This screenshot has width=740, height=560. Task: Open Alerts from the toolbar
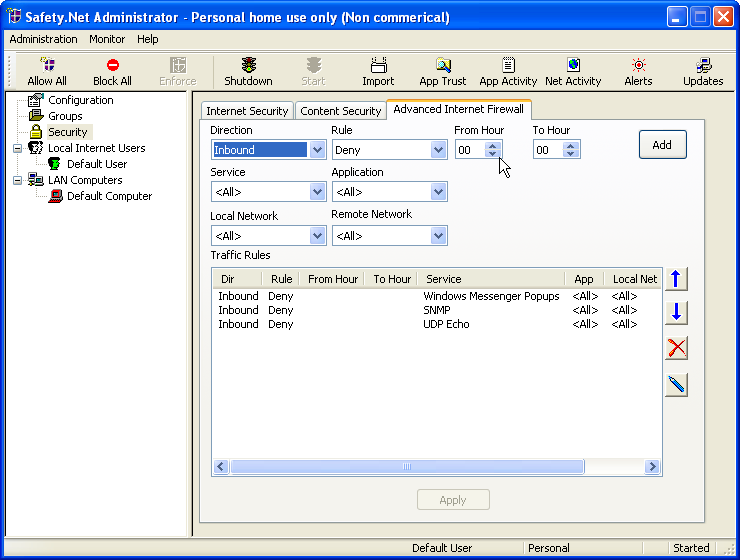638,72
